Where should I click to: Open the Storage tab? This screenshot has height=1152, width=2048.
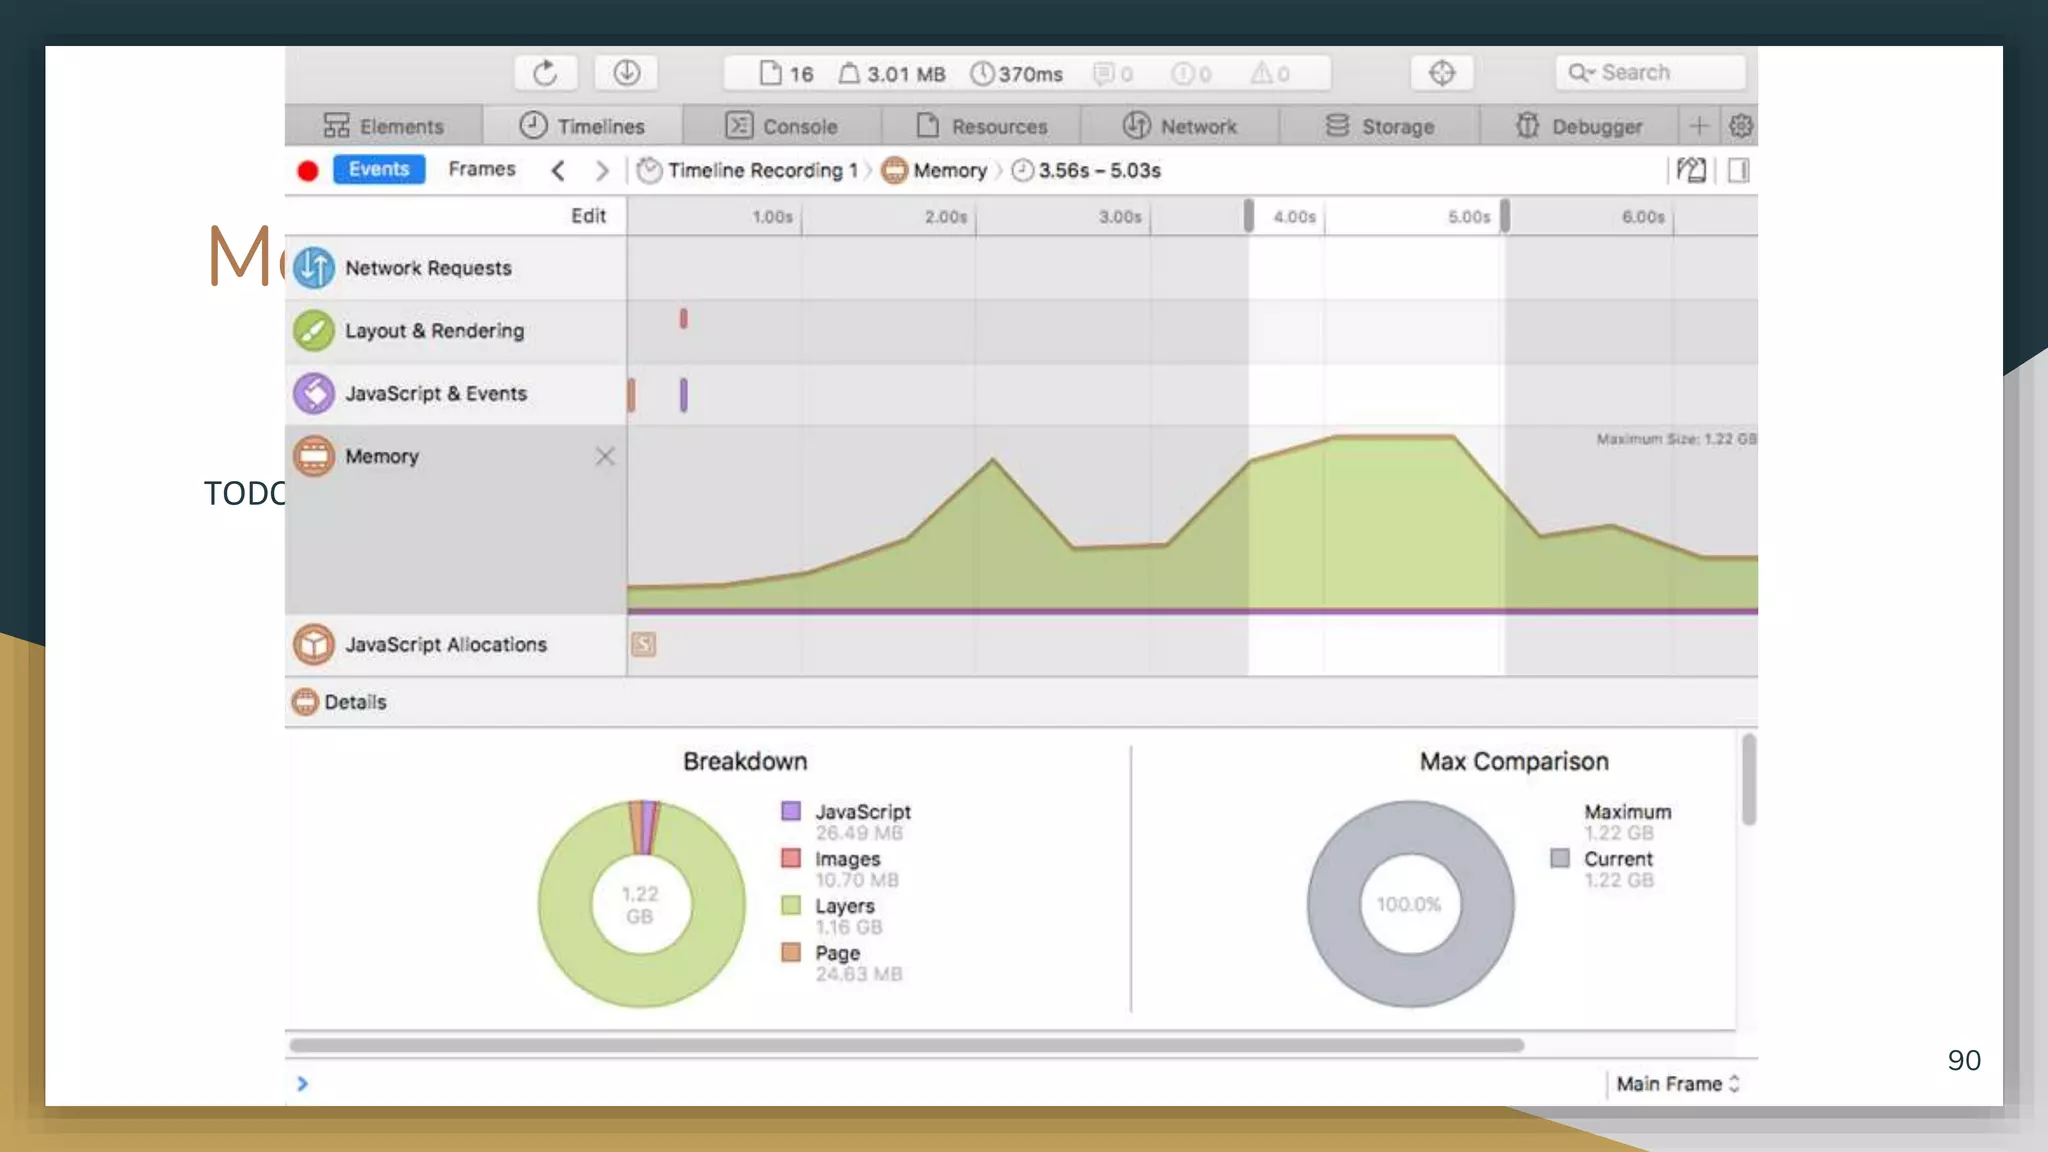pos(1379,126)
